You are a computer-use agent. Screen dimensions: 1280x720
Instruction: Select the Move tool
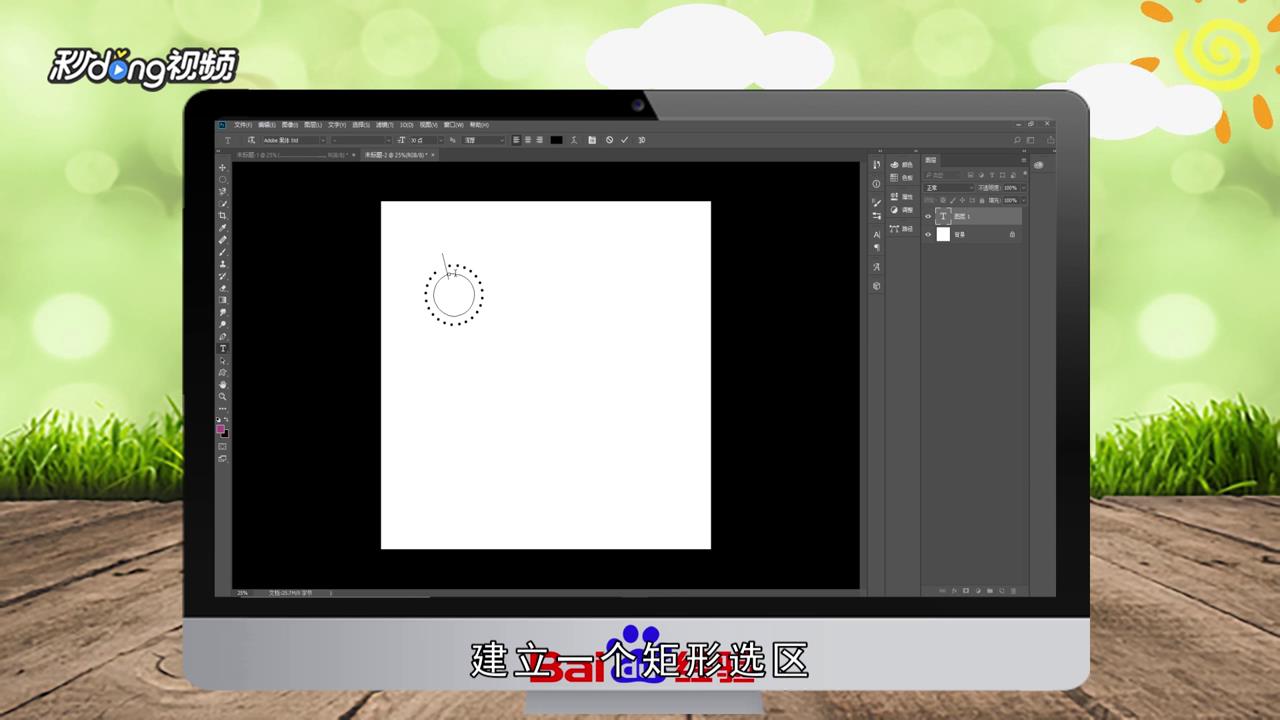point(221,167)
